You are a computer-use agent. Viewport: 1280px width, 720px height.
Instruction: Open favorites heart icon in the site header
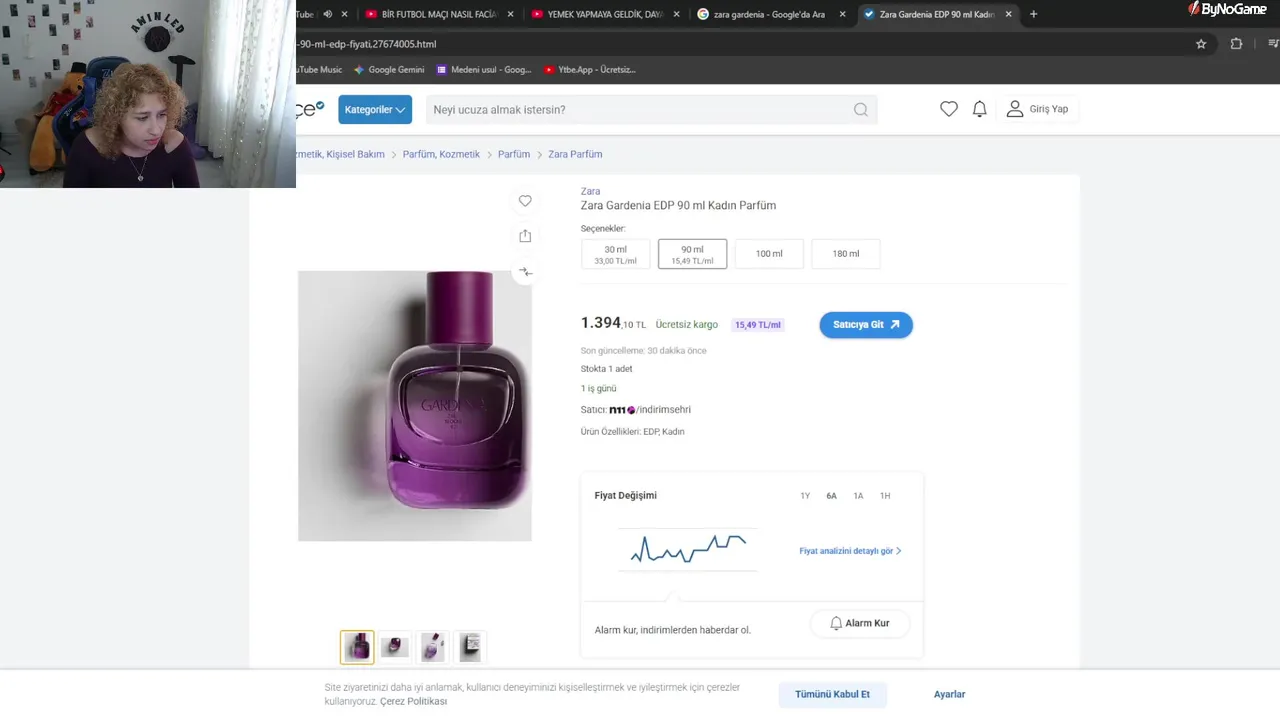(949, 109)
